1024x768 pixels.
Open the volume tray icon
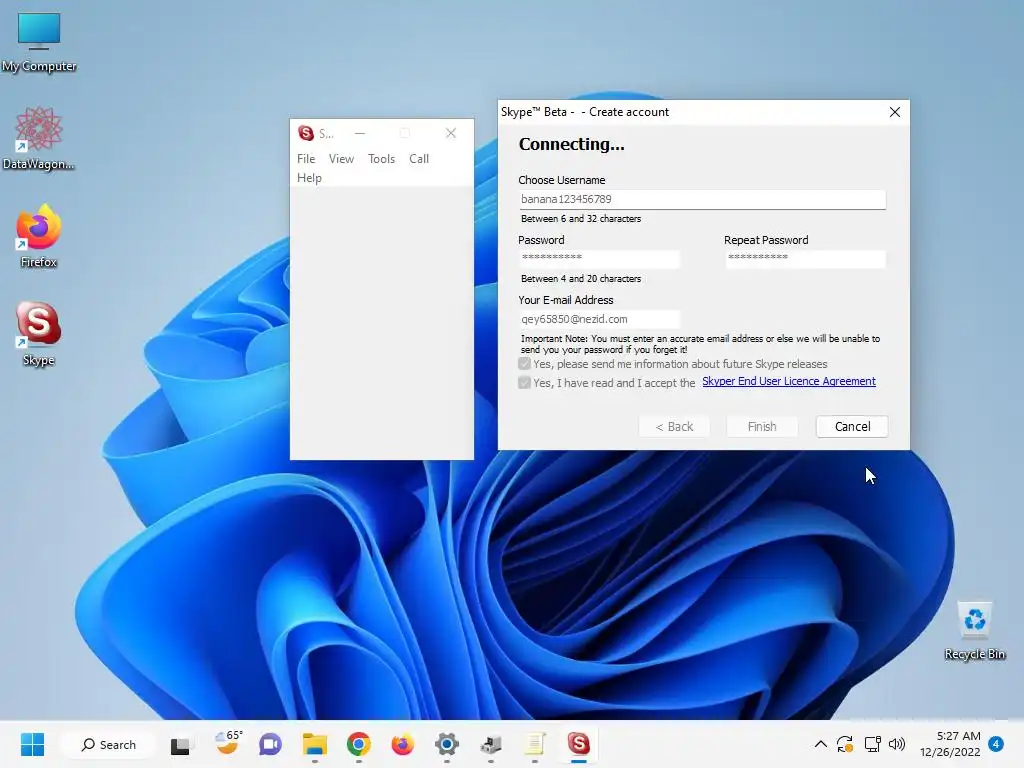point(897,744)
